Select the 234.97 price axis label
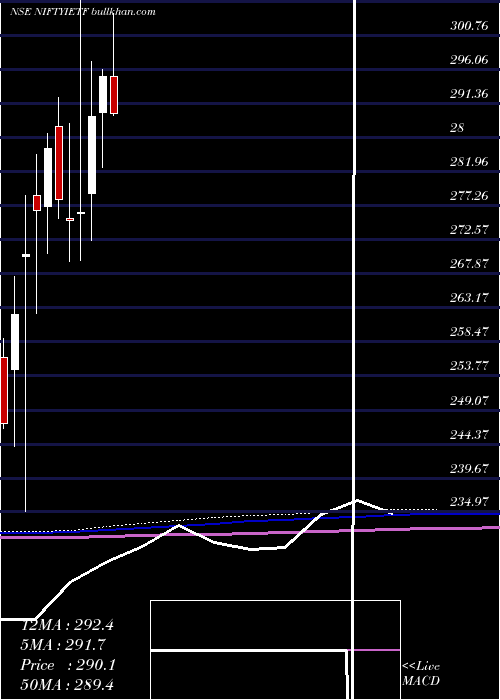 point(469,502)
